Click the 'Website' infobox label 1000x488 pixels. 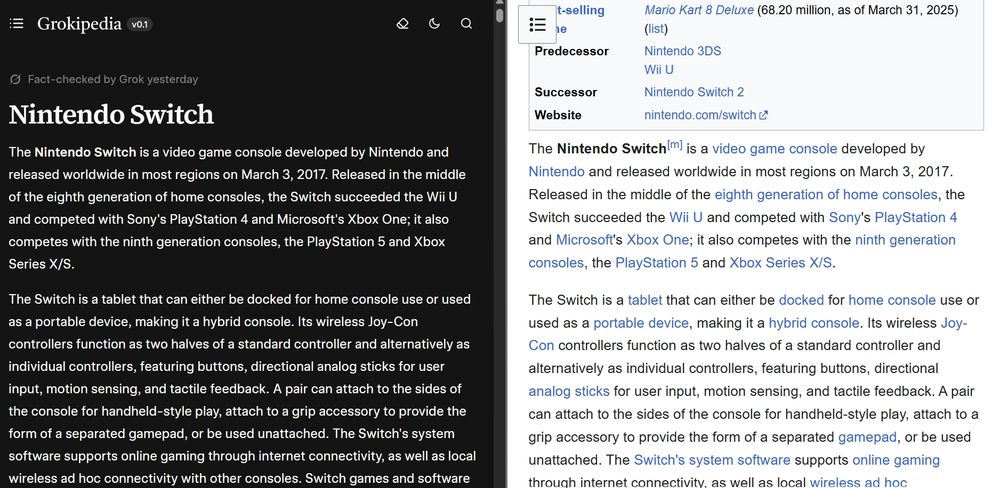tap(558, 115)
